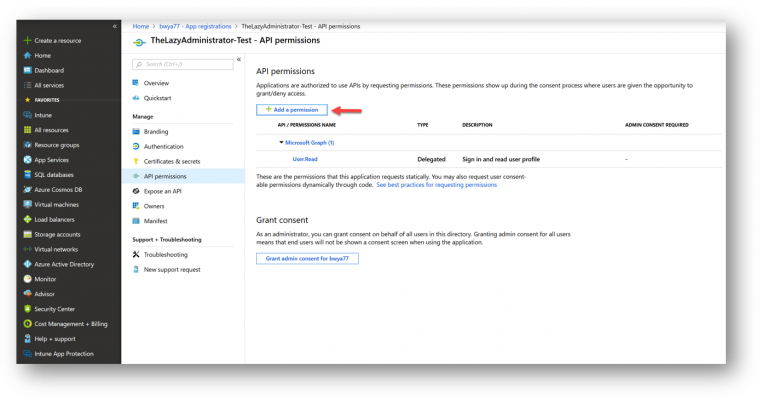Click the Search (Ctrl+/) input field
768x399 pixels.
click(183, 64)
